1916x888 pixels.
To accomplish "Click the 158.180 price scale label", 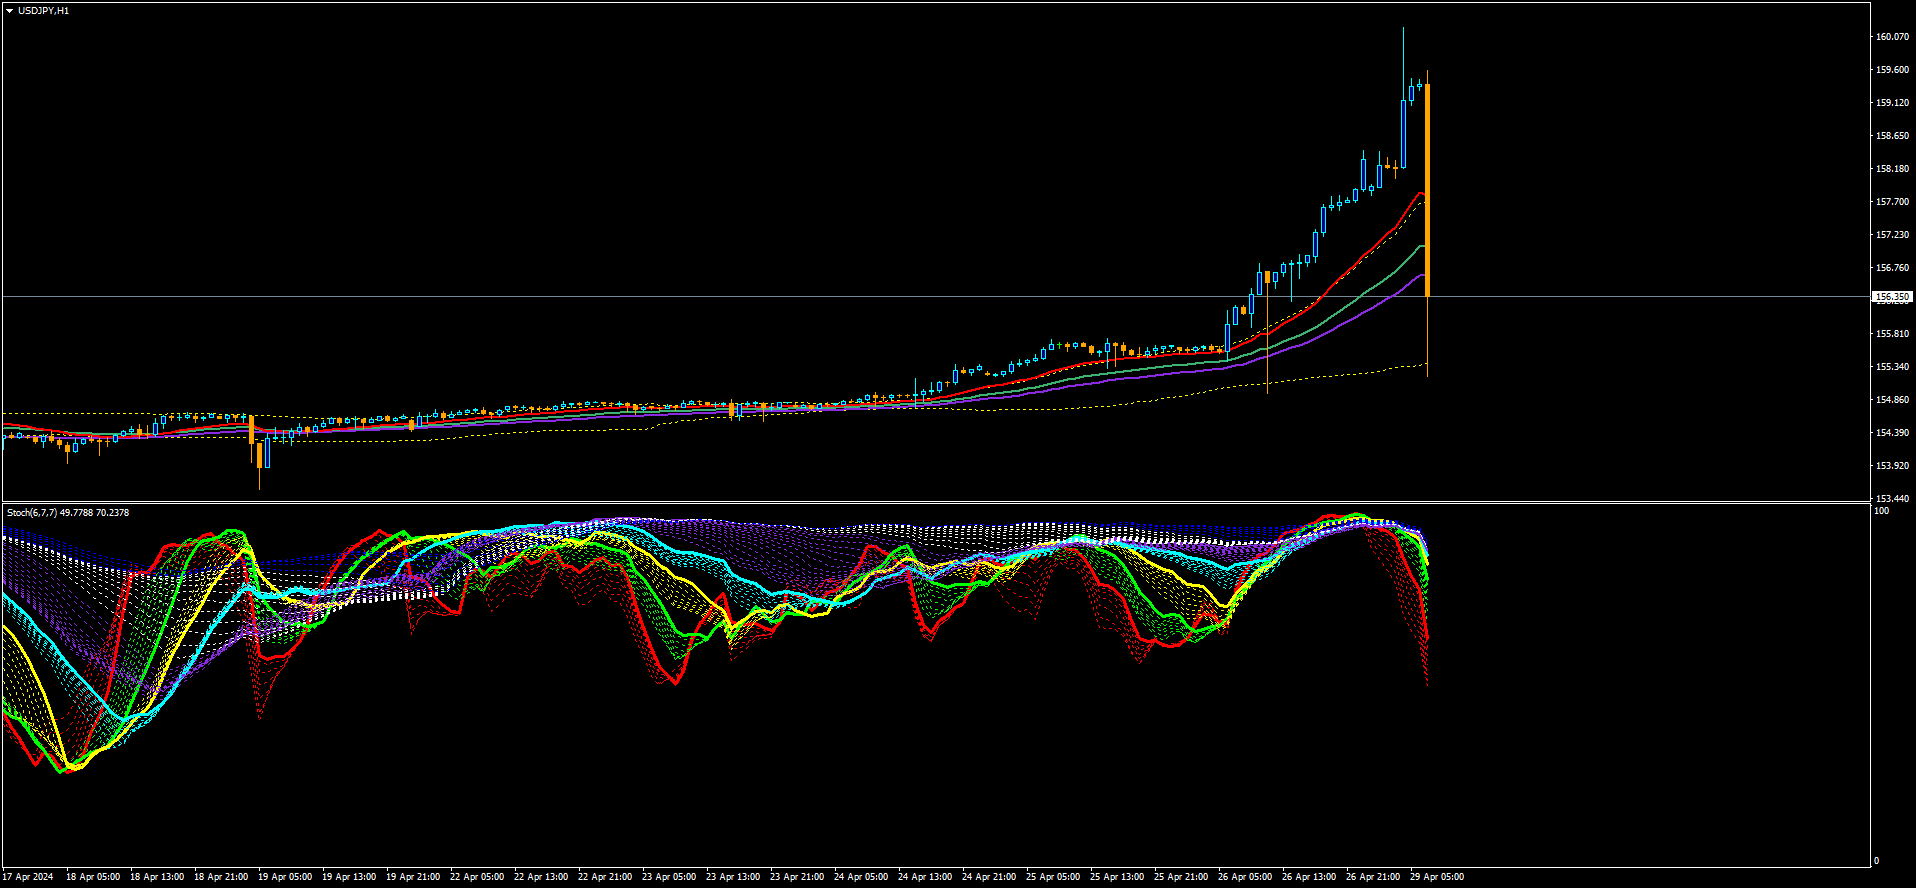I will pos(1892,169).
